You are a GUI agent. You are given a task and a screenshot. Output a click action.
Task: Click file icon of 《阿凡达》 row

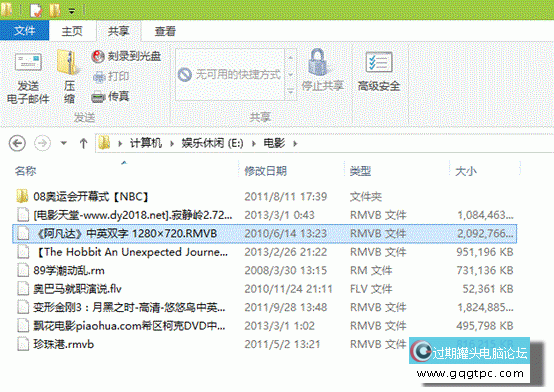click(23, 233)
